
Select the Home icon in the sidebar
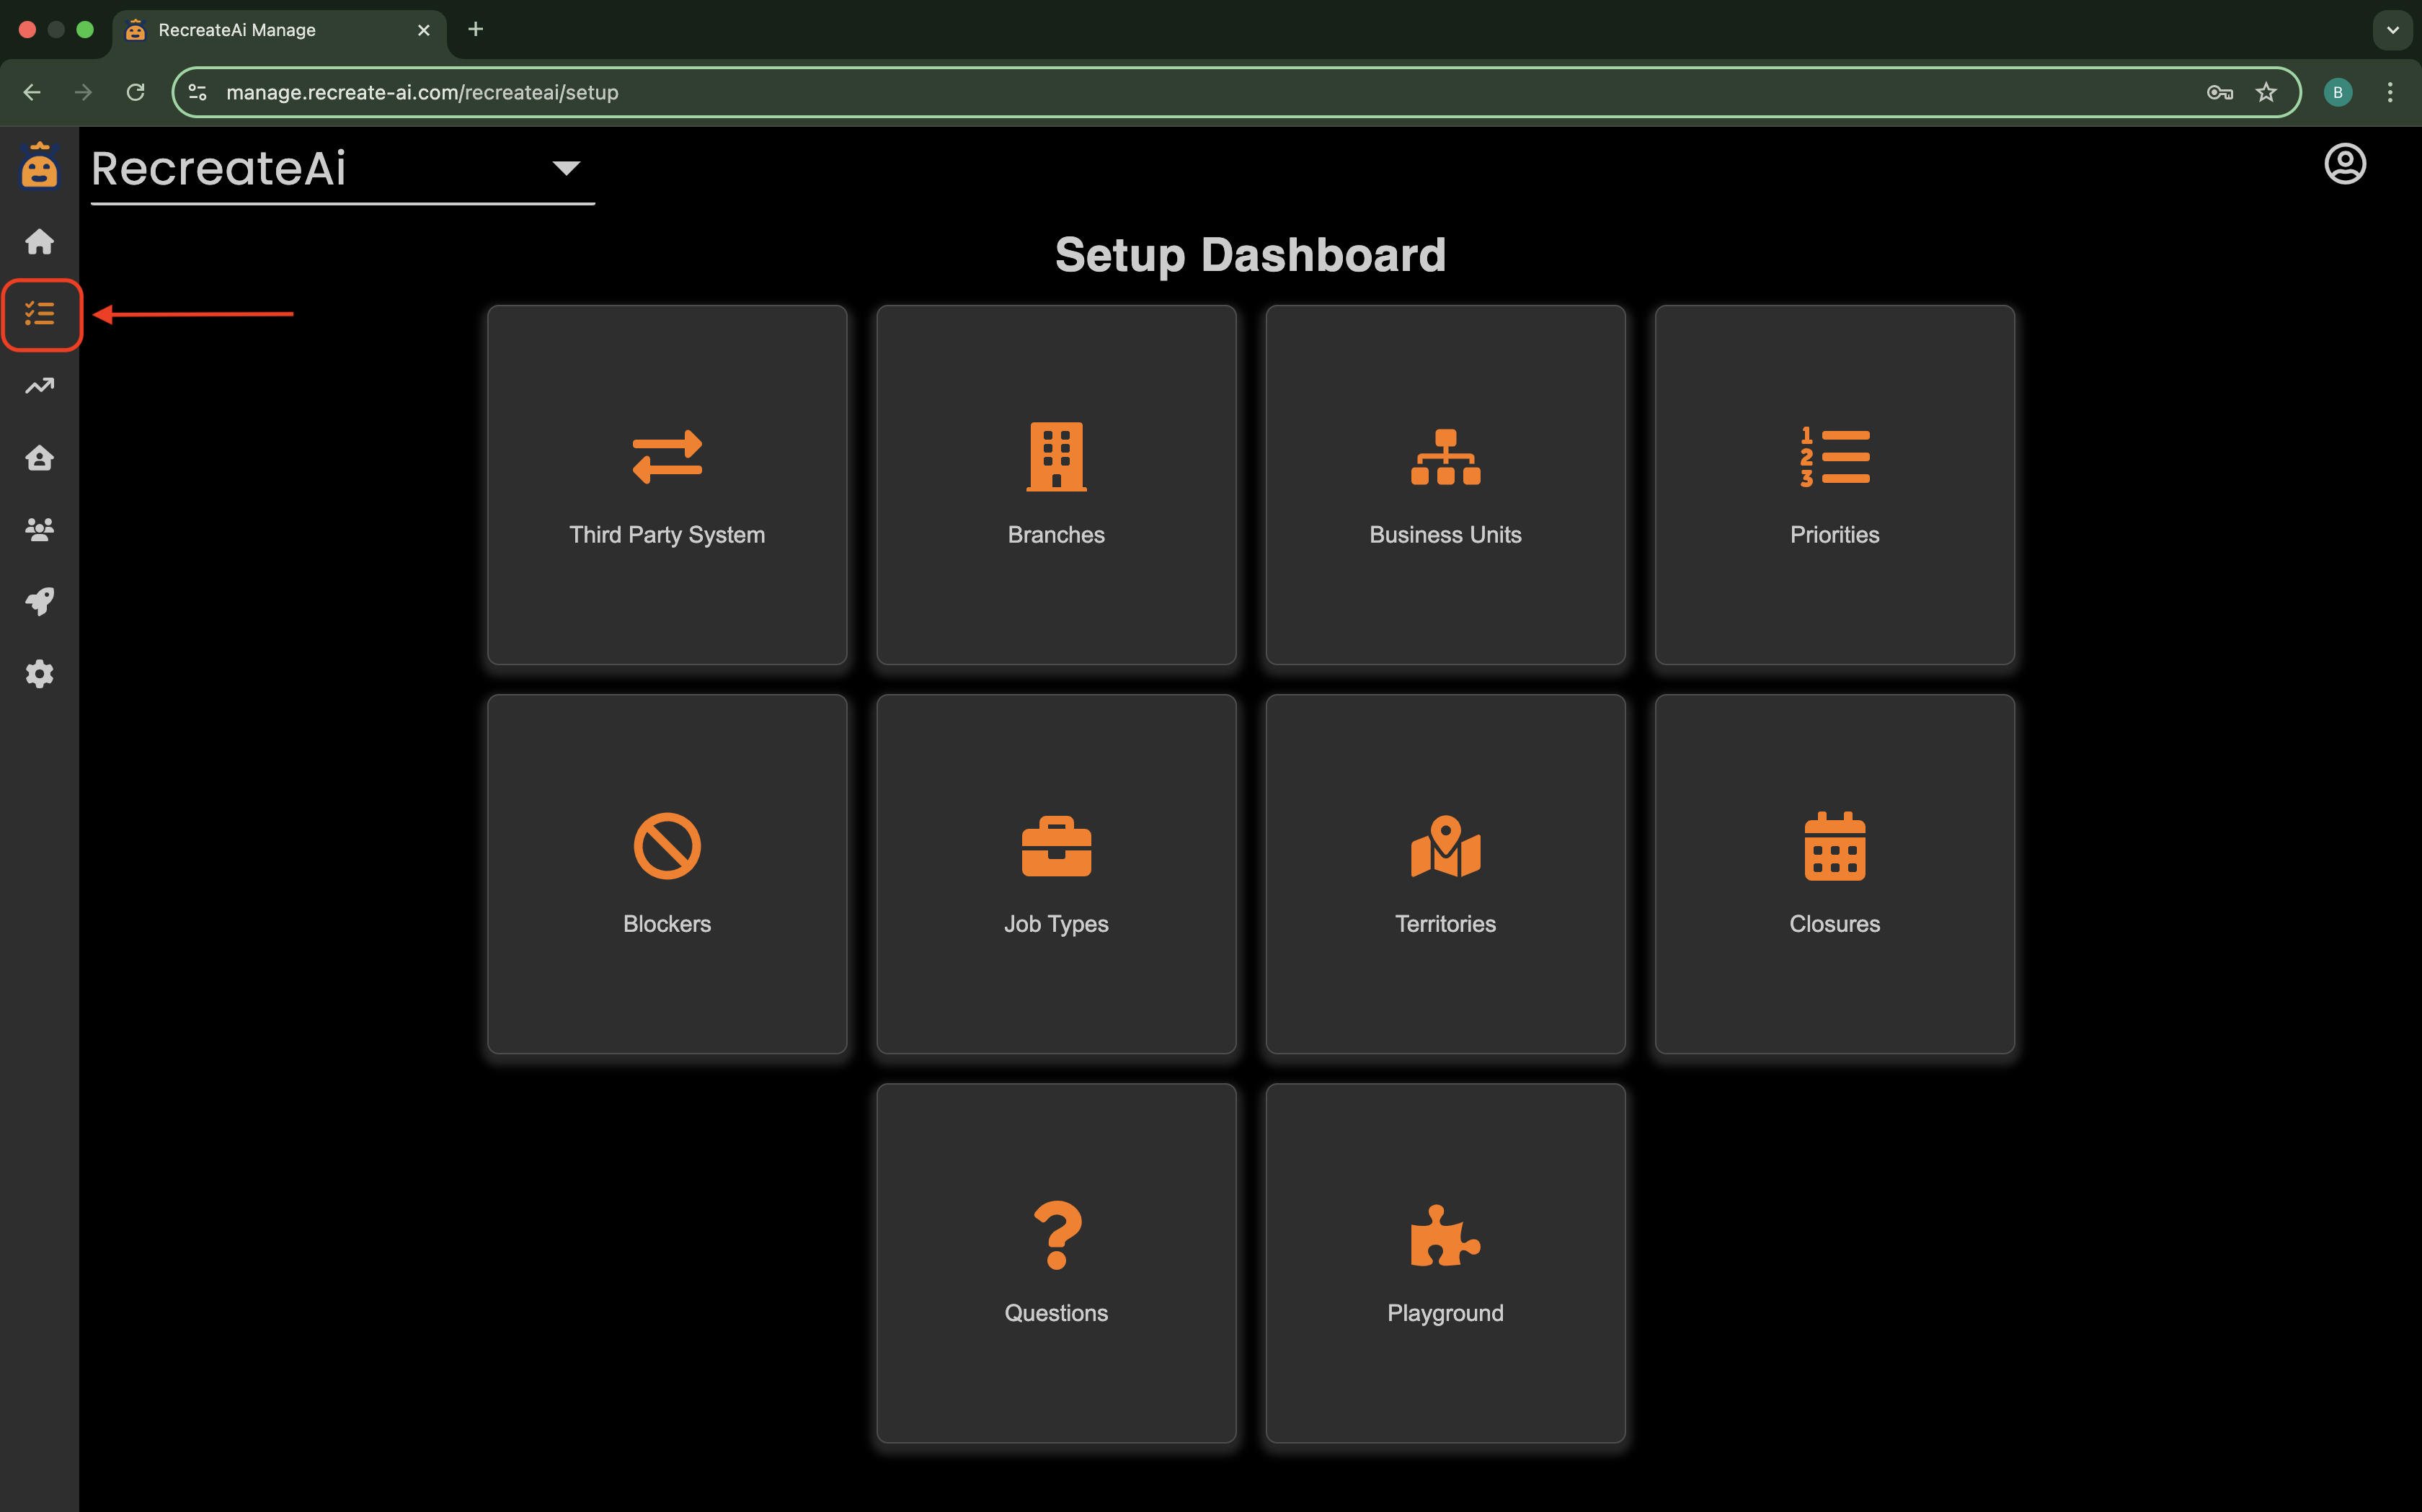tap(40, 241)
